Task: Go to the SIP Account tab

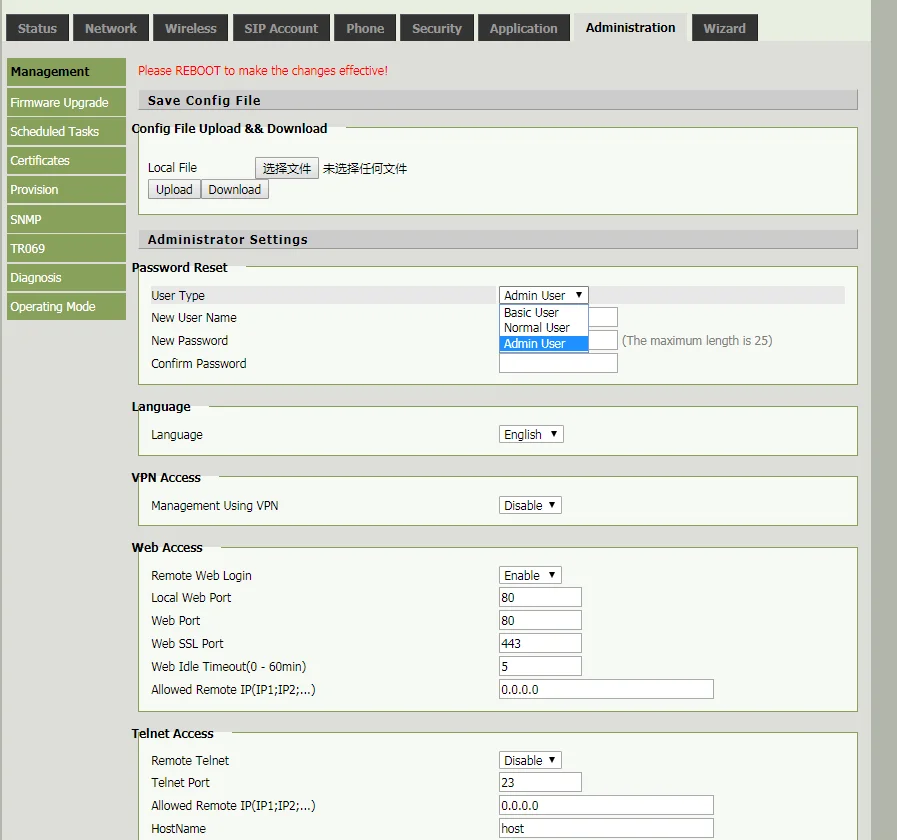Action: (x=281, y=28)
